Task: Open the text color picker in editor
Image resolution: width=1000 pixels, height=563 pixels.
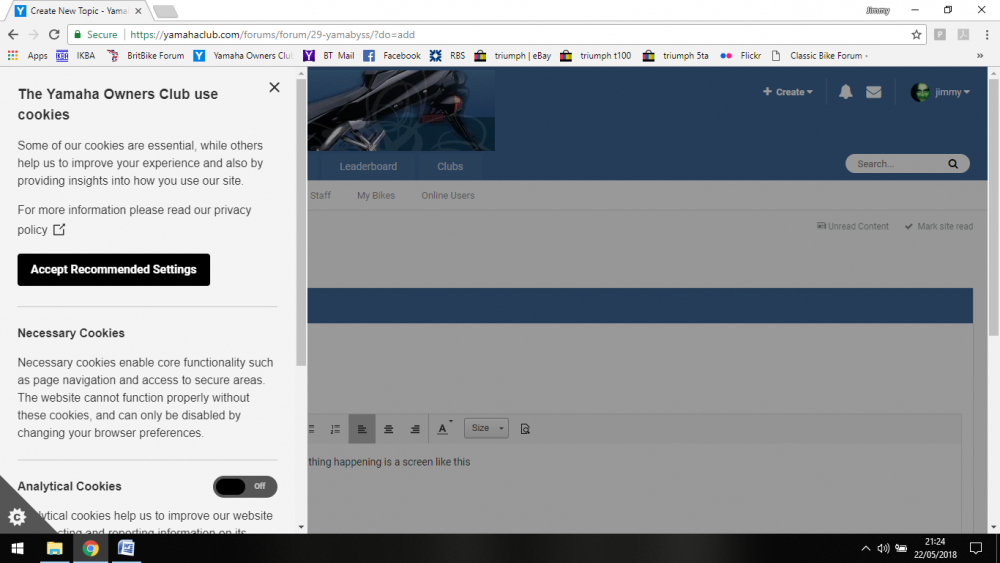Action: 444,429
